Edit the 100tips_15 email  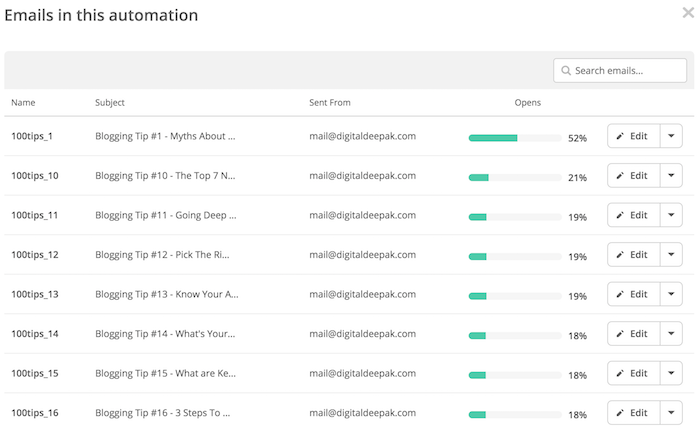[x=633, y=373]
